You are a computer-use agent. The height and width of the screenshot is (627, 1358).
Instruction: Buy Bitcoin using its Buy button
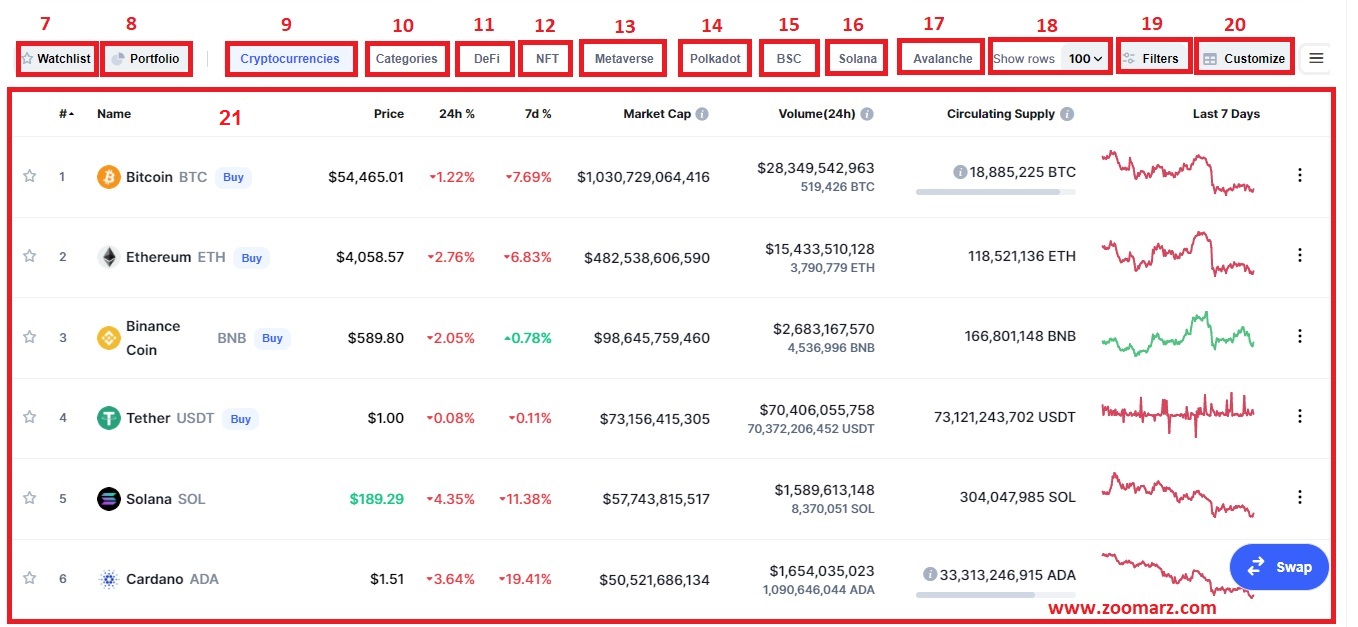233,178
